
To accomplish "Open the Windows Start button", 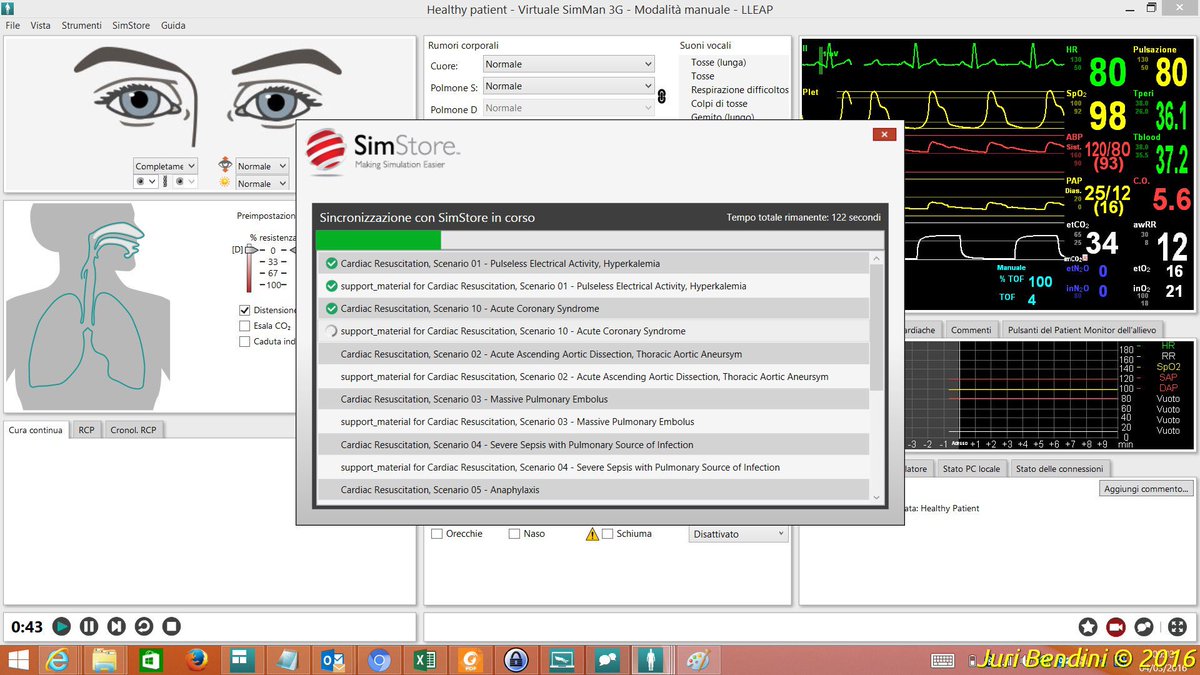I will coord(17,660).
